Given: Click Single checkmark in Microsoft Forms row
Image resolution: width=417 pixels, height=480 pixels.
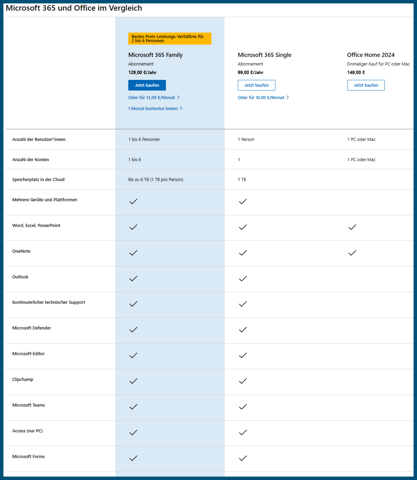Looking at the screenshot, I should click(x=243, y=458).
